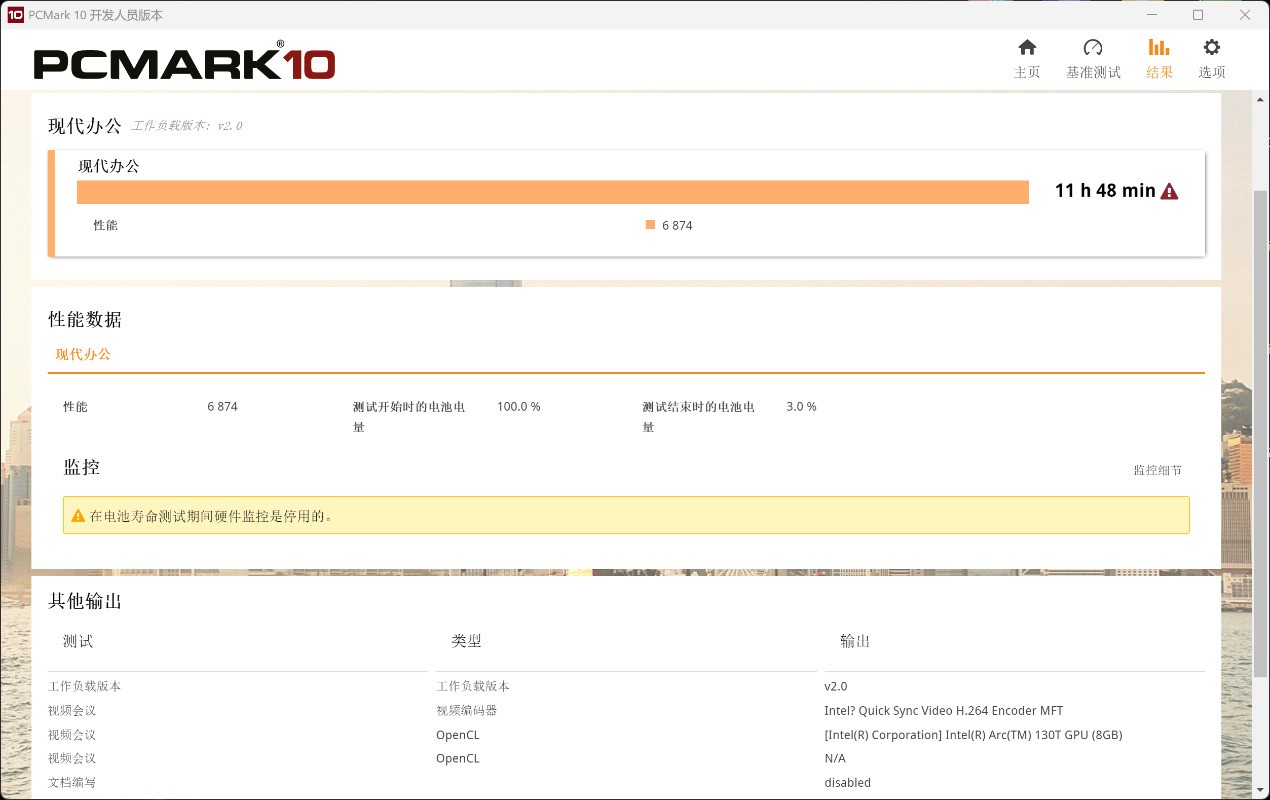Click the 测试开始时的电池电量 label
The height and width of the screenshot is (800, 1270).
tap(409, 417)
